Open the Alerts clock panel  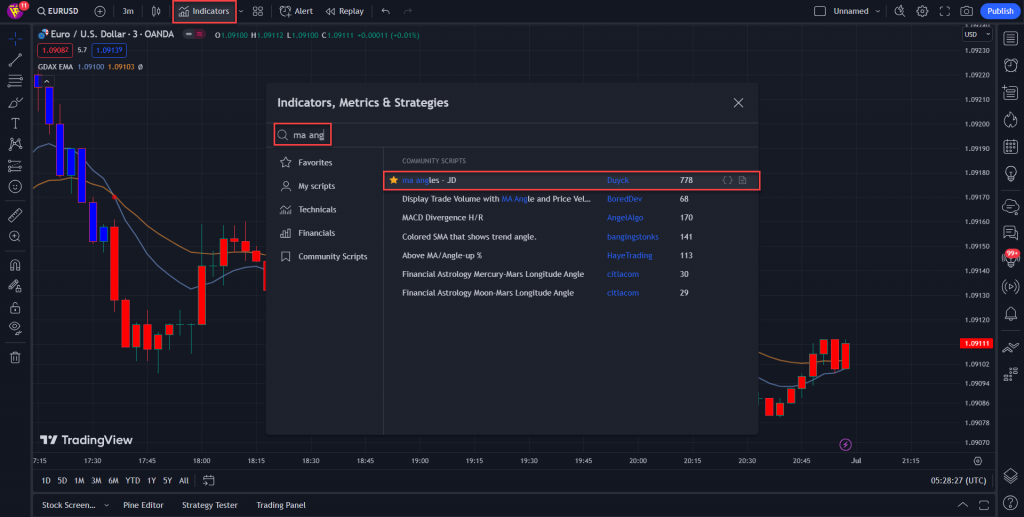[1010, 65]
